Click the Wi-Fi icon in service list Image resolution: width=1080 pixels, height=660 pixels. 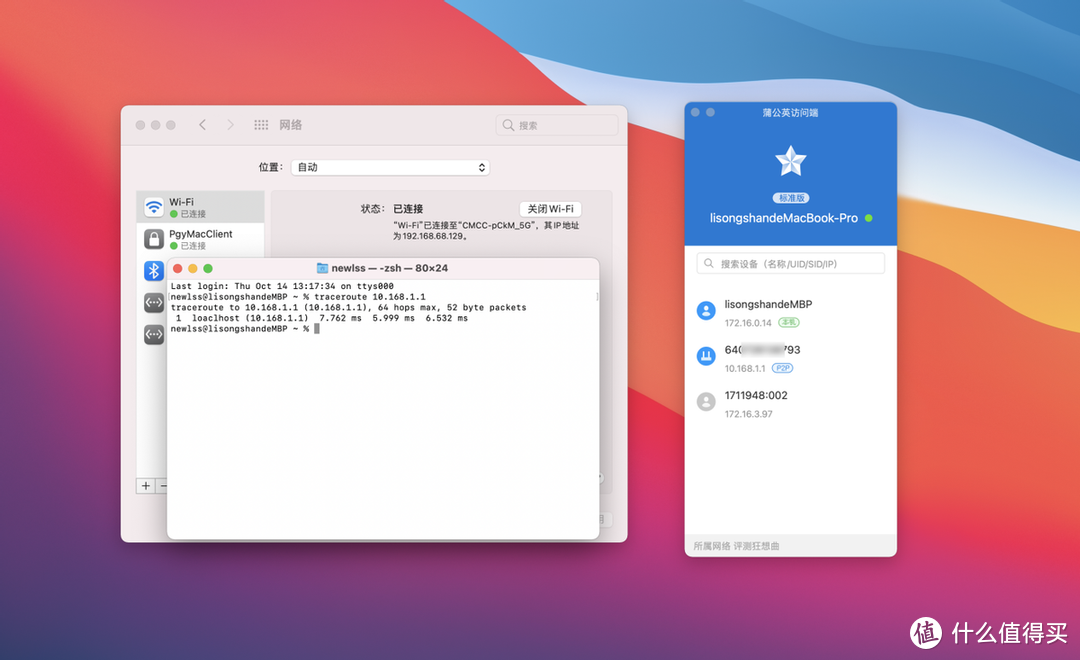(x=154, y=207)
